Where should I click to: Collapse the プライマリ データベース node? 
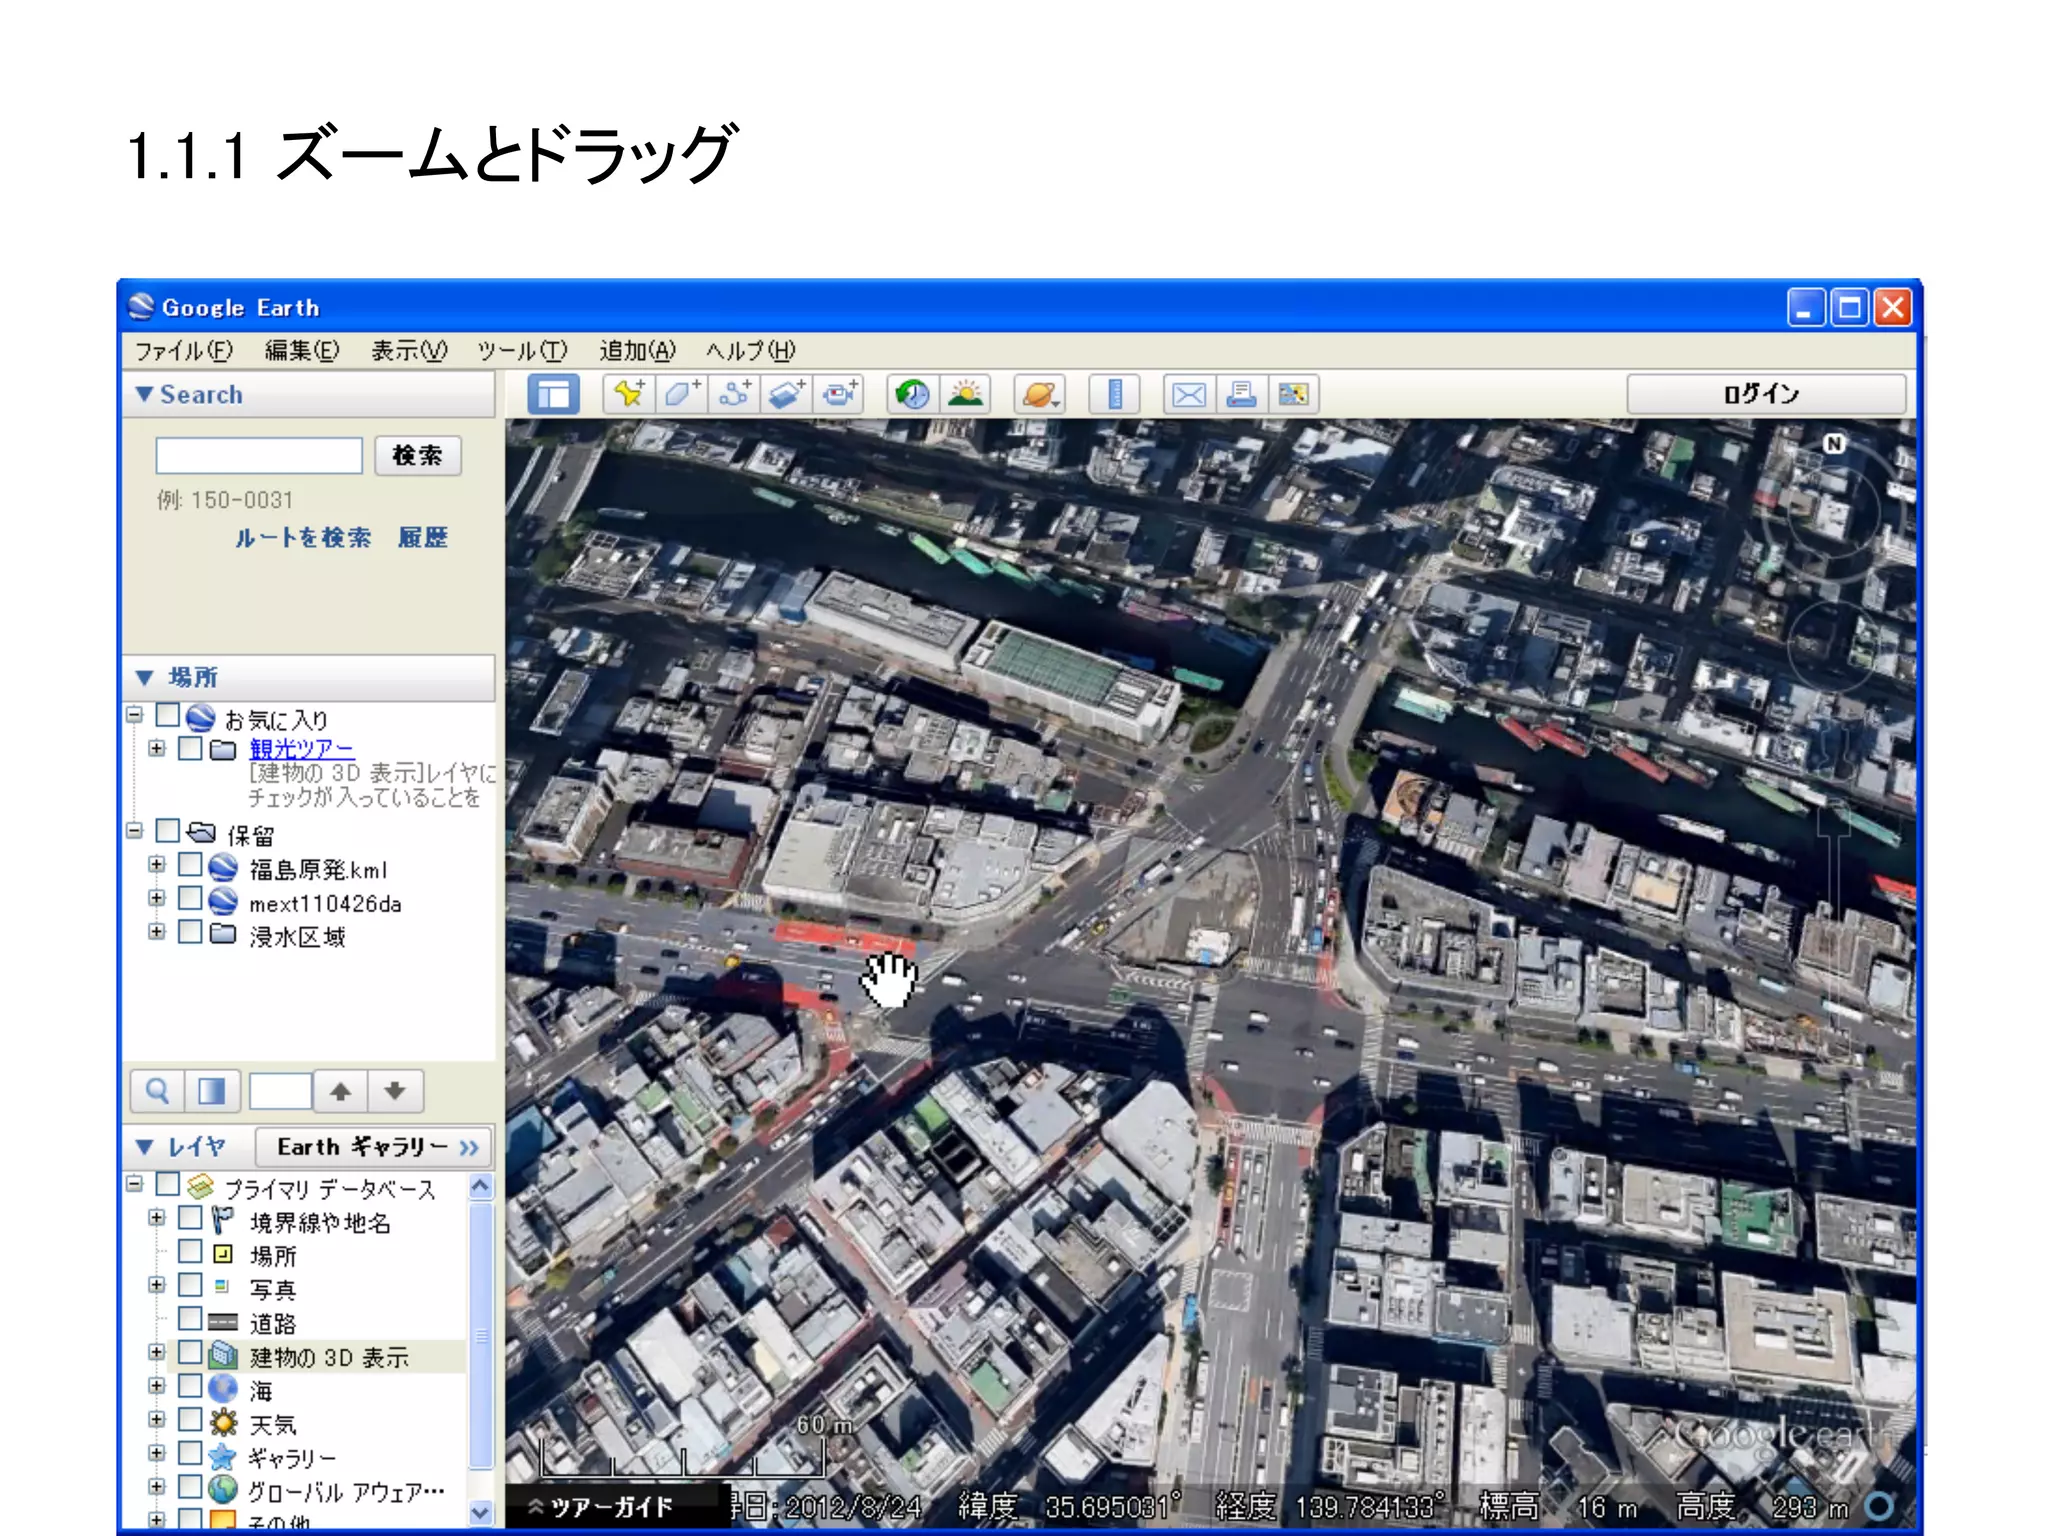(134, 1184)
